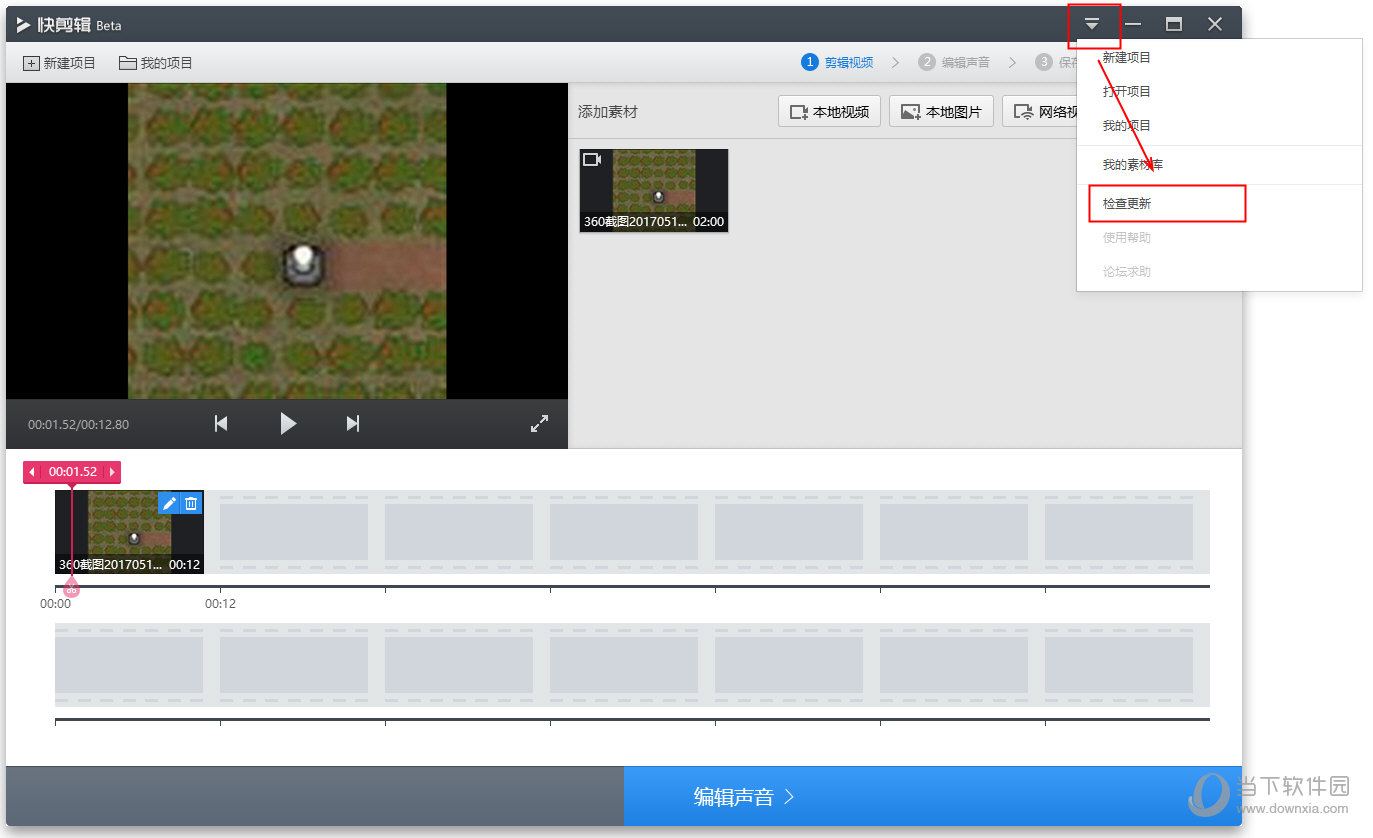Click the scissors cut marker on timeline
The width and height of the screenshot is (1373, 838).
pos(71,589)
